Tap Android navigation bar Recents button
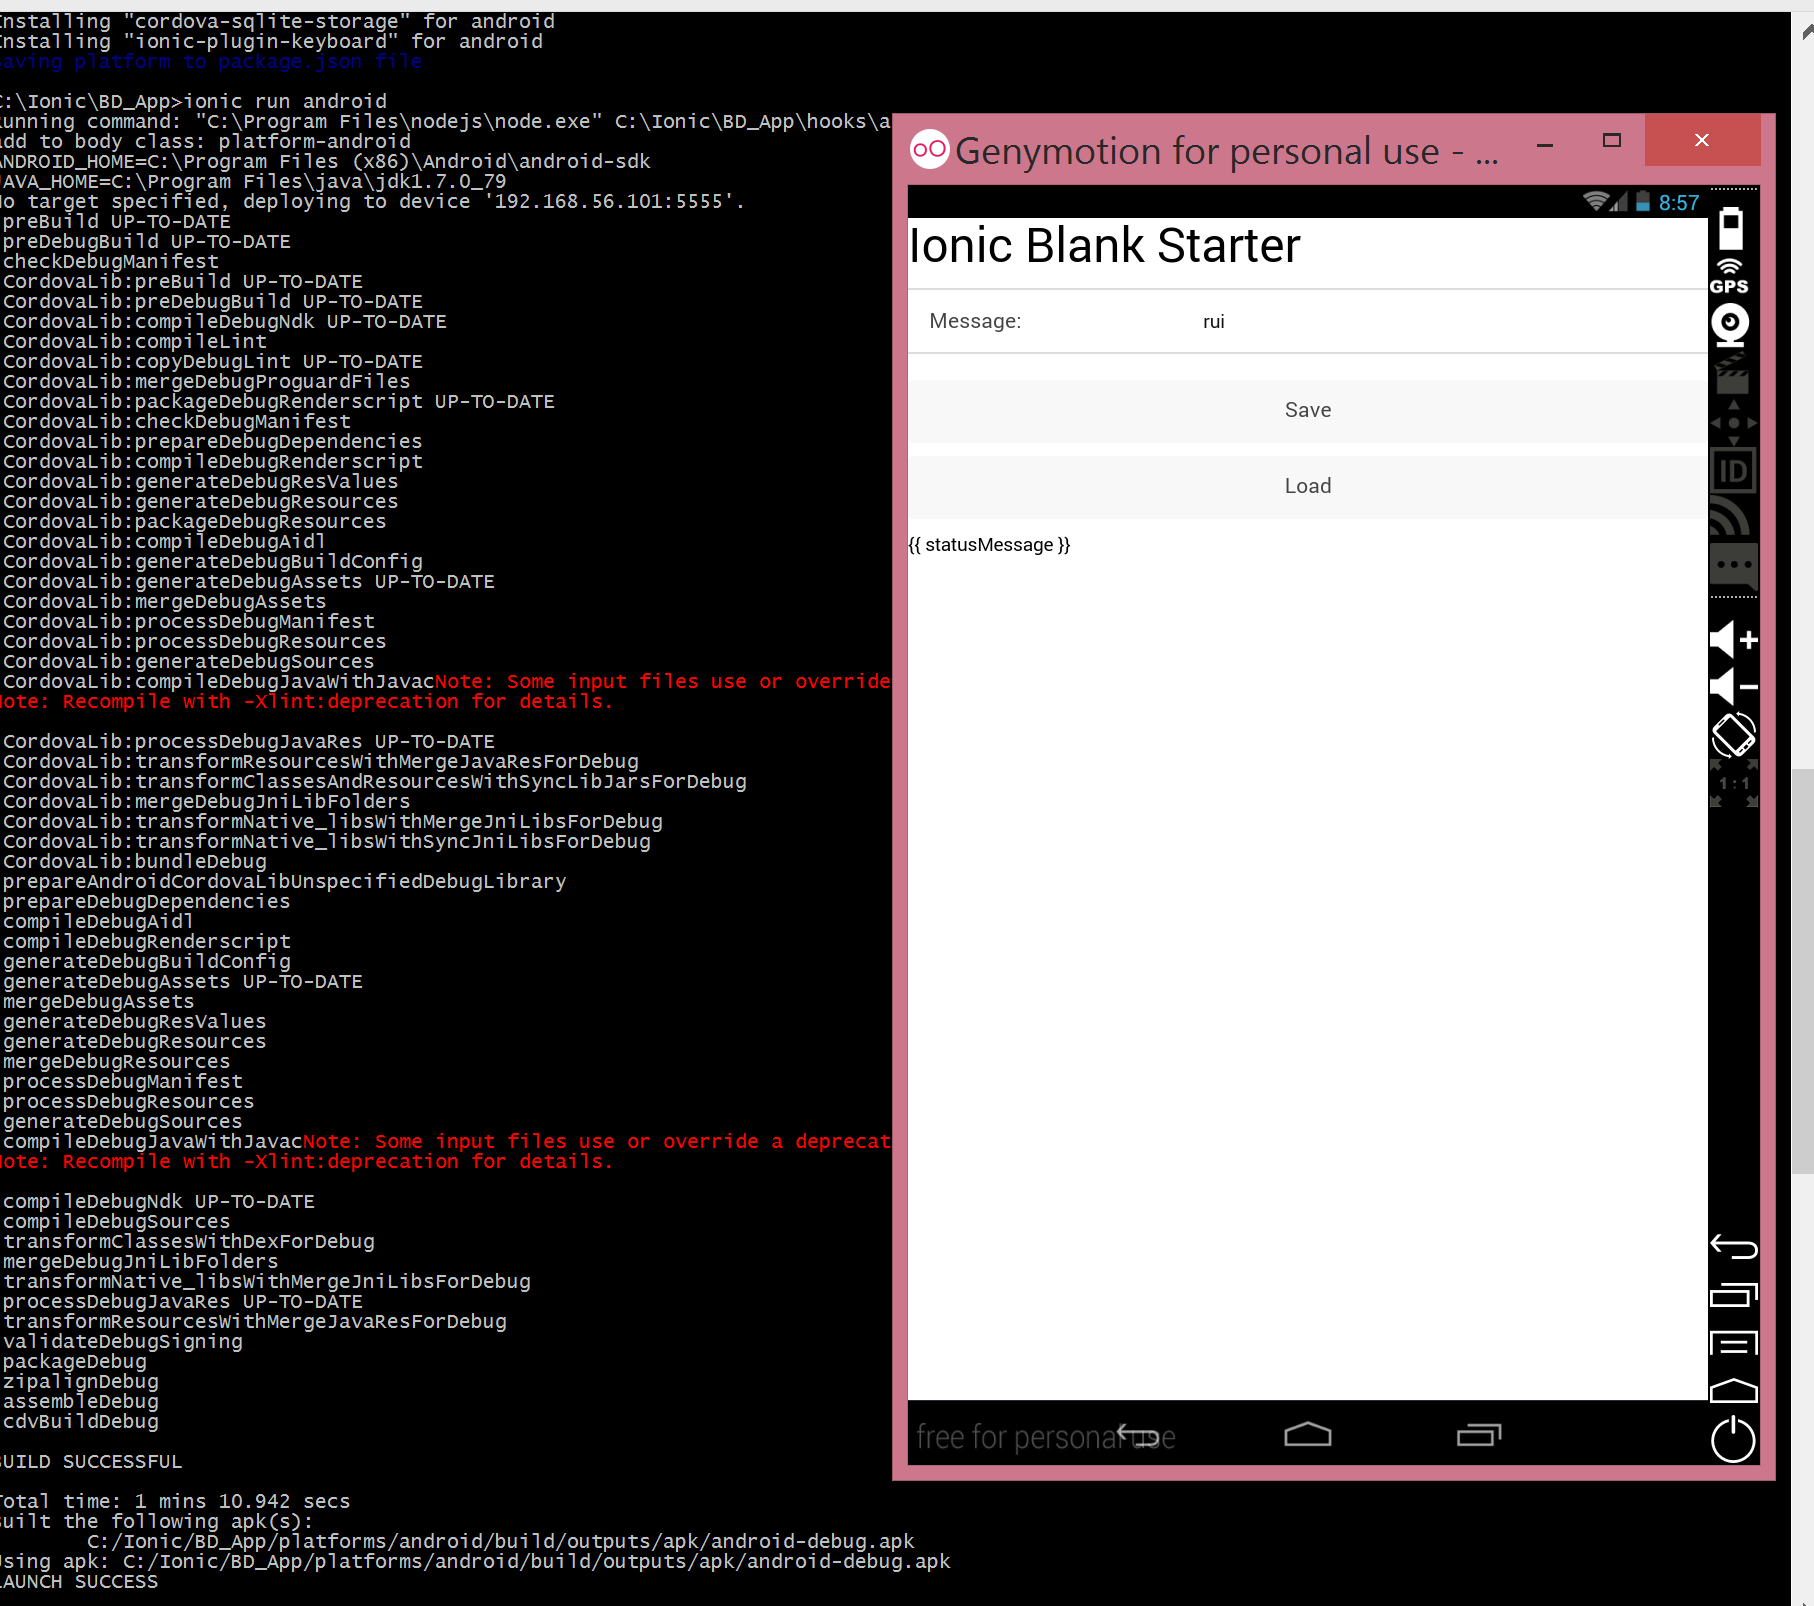1814x1606 pixels. pos(1479,1434)
